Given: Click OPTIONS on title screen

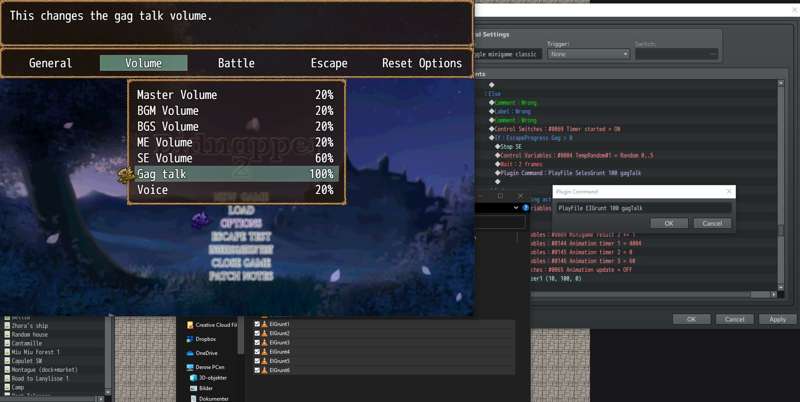Looking at the screenshot, I should [241, 223].
